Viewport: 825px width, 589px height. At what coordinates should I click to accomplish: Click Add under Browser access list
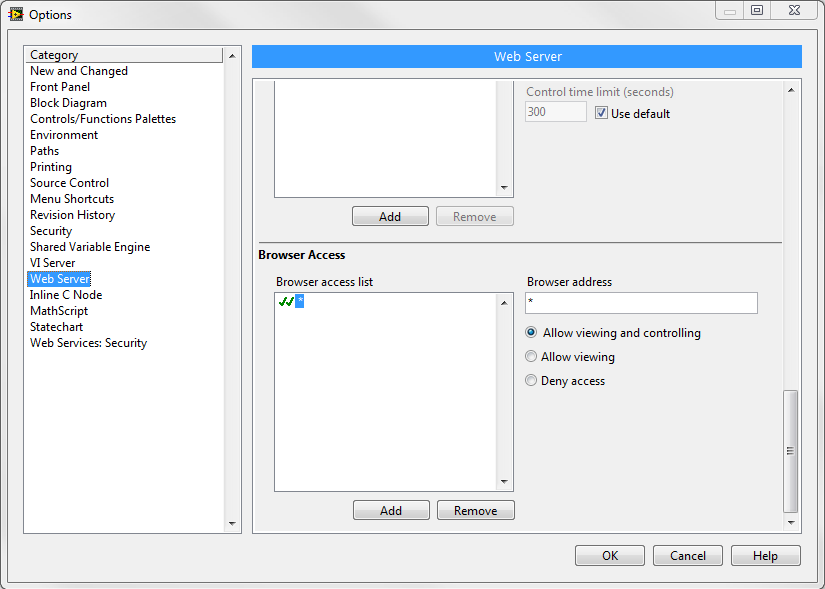click(391, 510)
